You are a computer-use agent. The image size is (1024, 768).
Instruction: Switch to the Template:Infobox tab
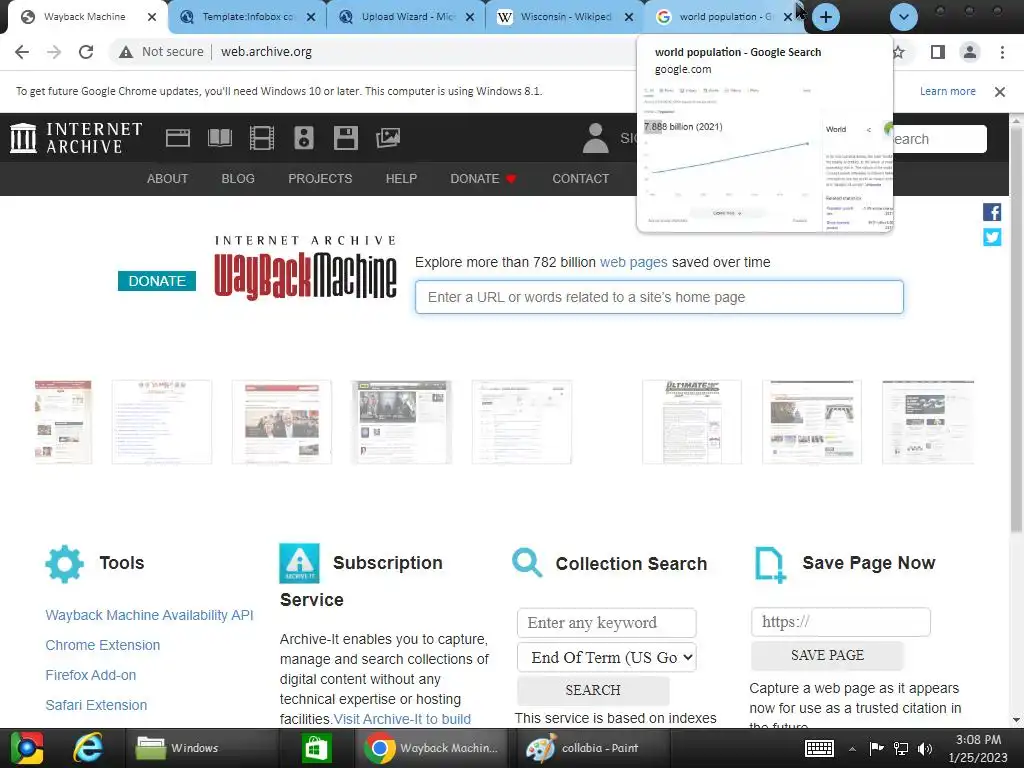click(x=249, y=17)
